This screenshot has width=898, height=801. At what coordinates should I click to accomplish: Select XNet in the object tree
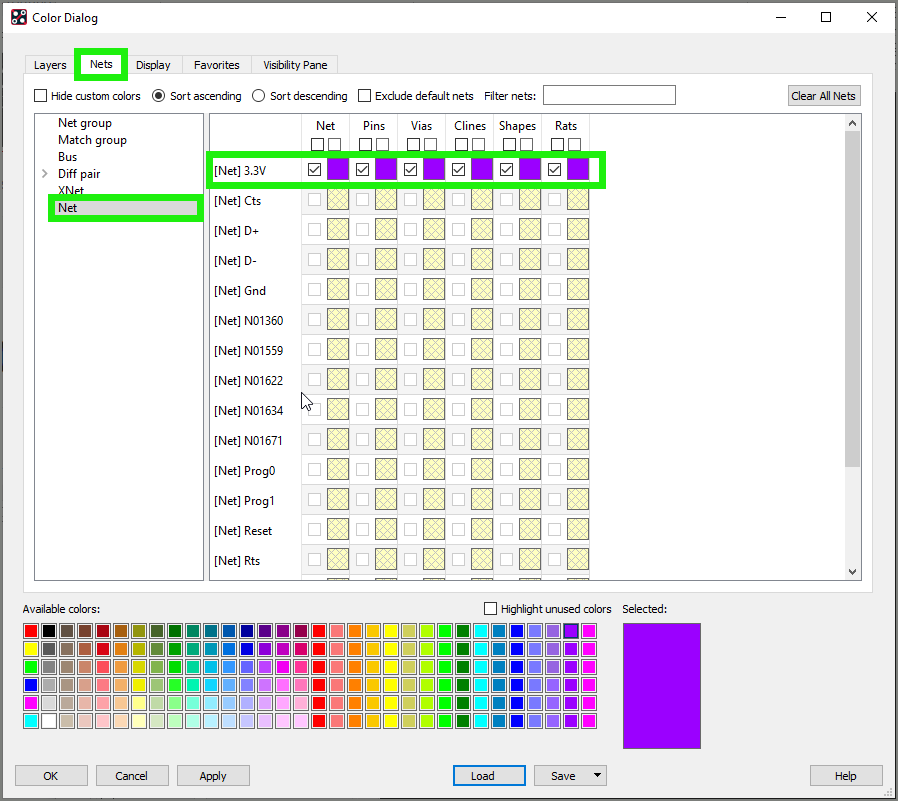pos(71,190)
